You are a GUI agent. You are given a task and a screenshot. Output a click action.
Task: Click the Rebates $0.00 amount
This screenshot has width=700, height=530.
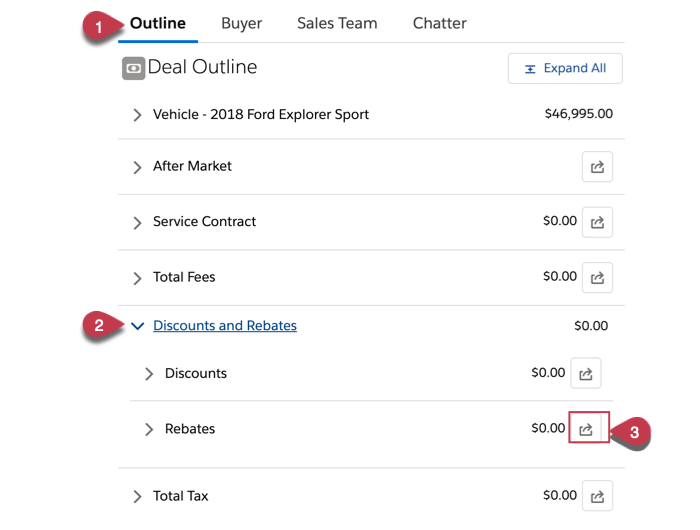[548, 428]
